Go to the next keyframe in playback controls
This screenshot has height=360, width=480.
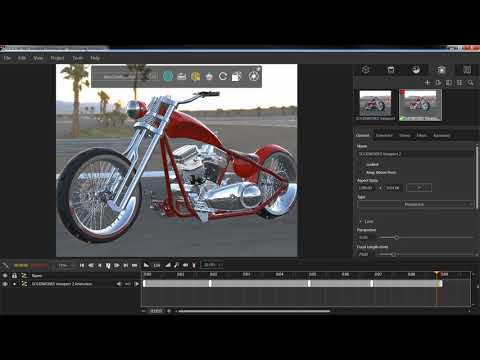126,265
